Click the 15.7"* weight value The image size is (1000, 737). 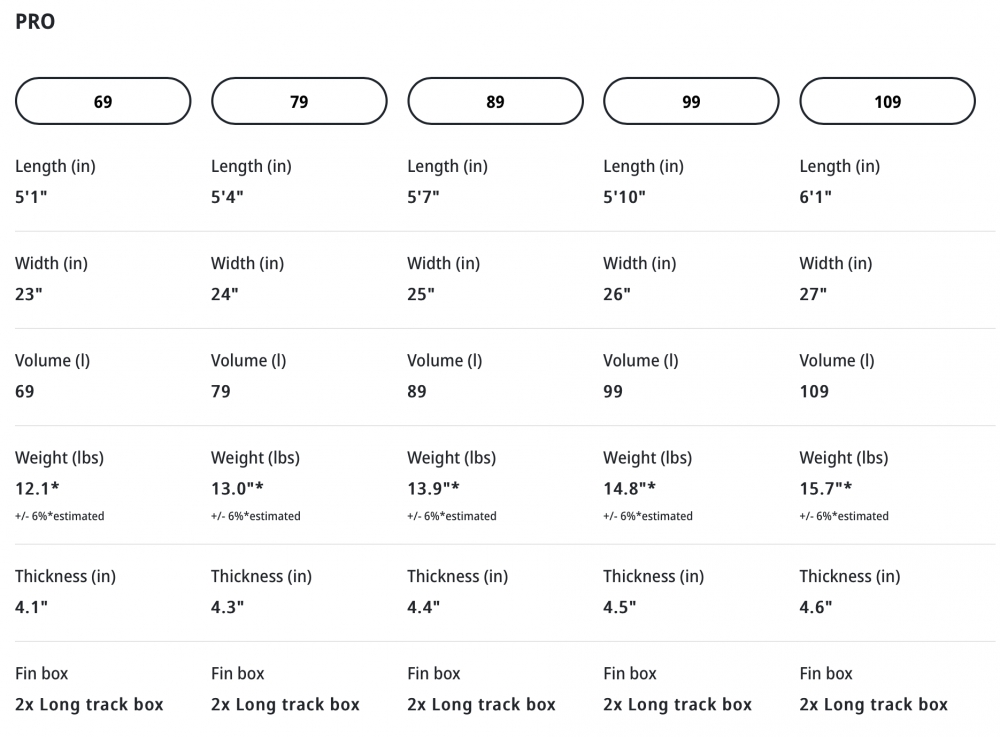pyautogui.click(x=825, y=488)
